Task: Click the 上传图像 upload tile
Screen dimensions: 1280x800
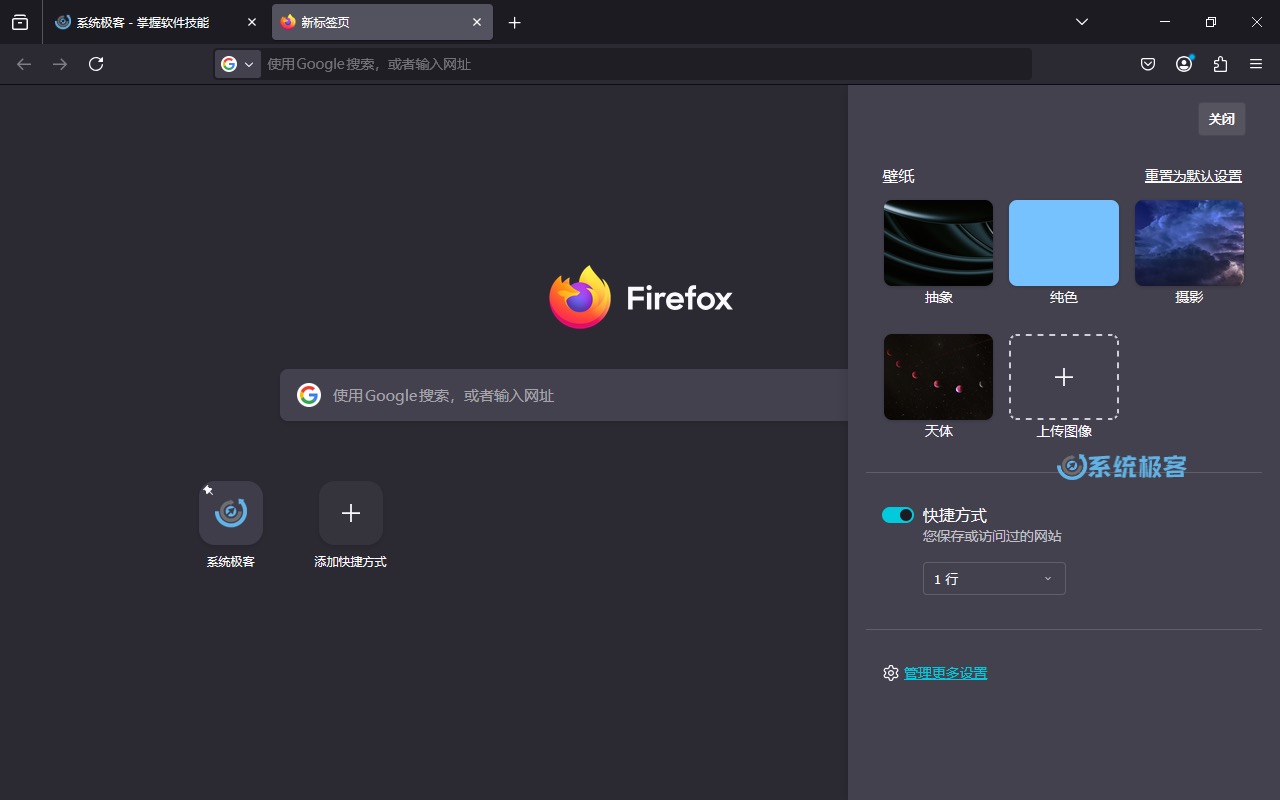Action: [x=1064, y=377]
